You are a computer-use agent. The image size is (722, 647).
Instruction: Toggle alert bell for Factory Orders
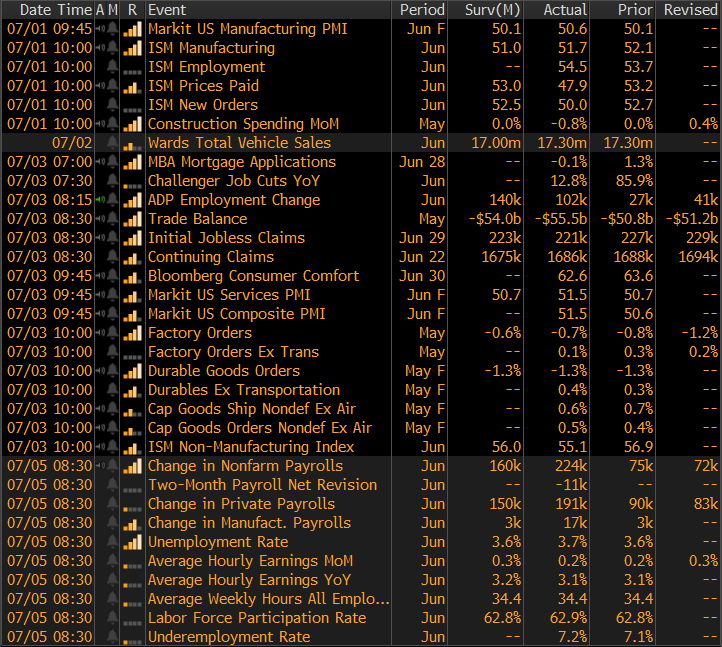(x=114, y=333)
